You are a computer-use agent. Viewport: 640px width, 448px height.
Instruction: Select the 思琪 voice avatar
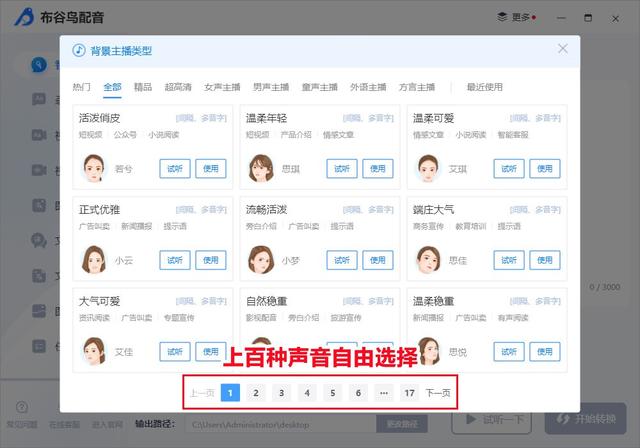pos(260,168)
